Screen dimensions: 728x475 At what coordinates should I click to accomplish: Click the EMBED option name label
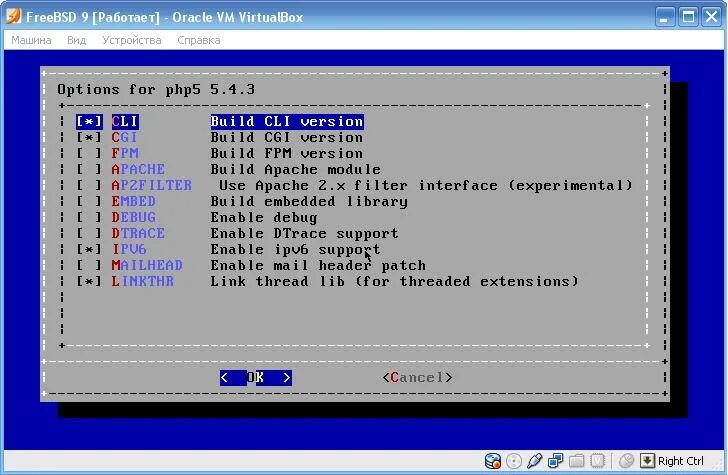(x=133, y=201)
